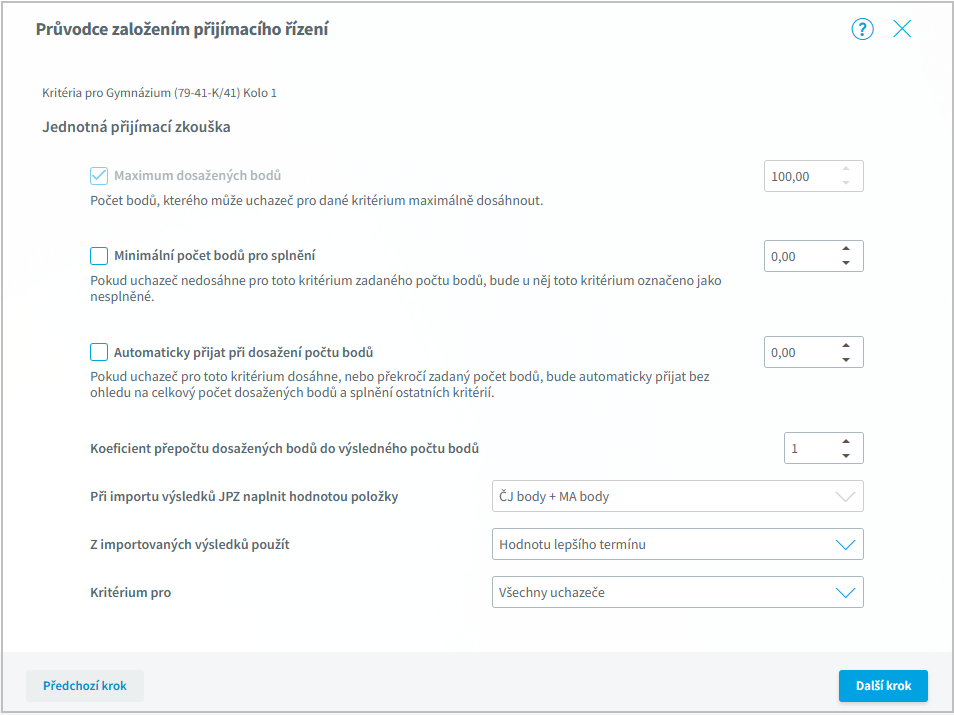Open the Všechny uchazeče dropdown
The width and height of the screenshot is (954, 715).
coord(677,593)
